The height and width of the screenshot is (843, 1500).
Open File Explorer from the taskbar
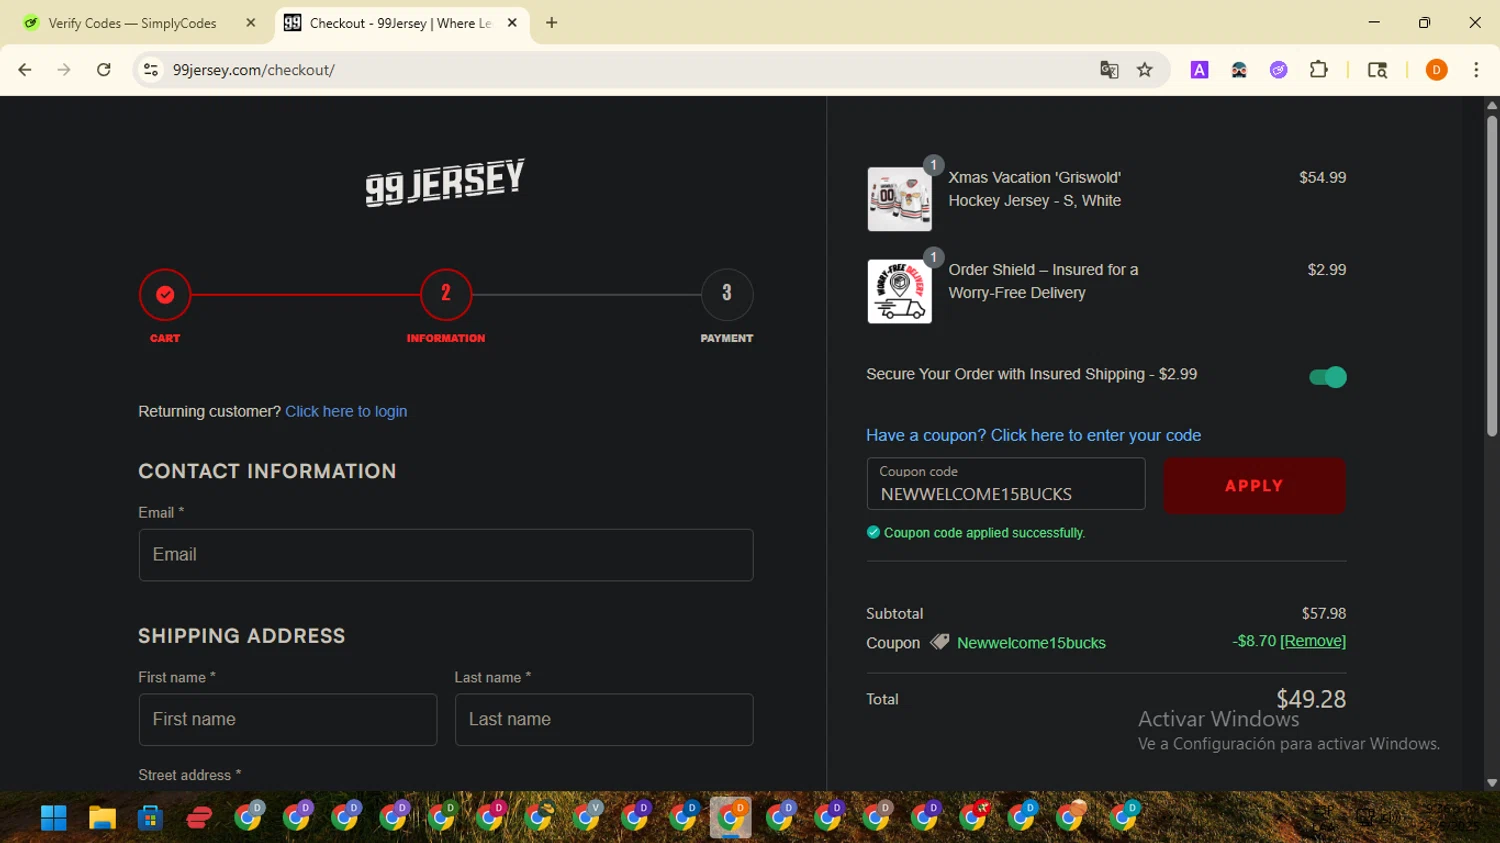(102, 818)
